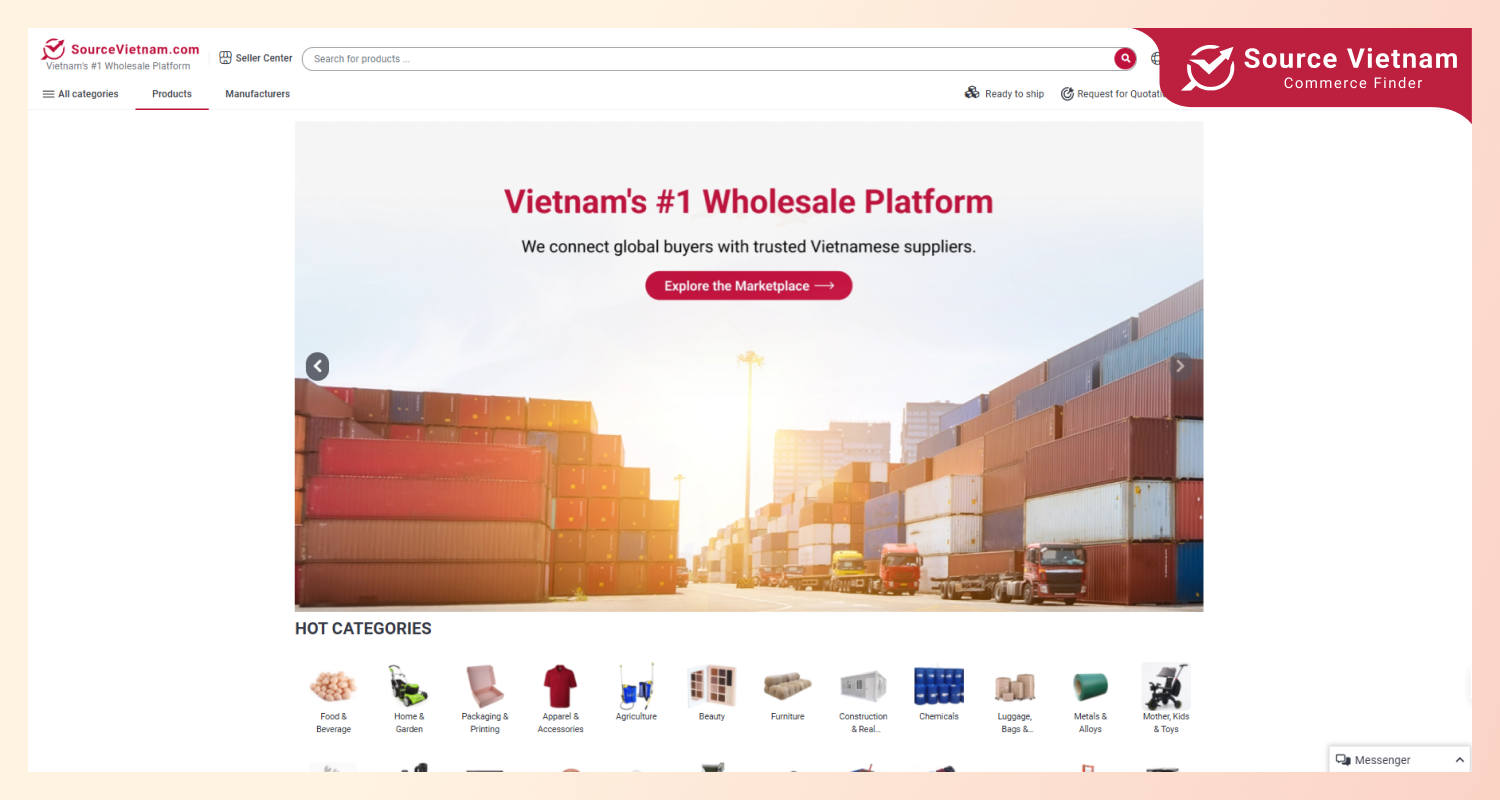Open the Seller Center link
The width and height of the screenshot is (1500, 800).
(x=256, y=58)
